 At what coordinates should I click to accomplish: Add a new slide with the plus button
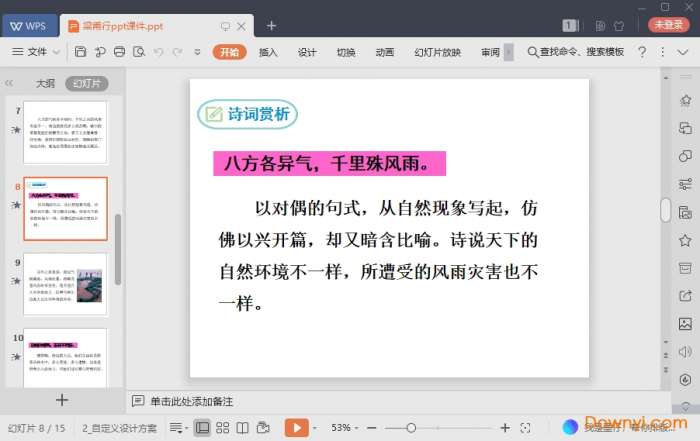pyautogui.click(x=62, y=400)
